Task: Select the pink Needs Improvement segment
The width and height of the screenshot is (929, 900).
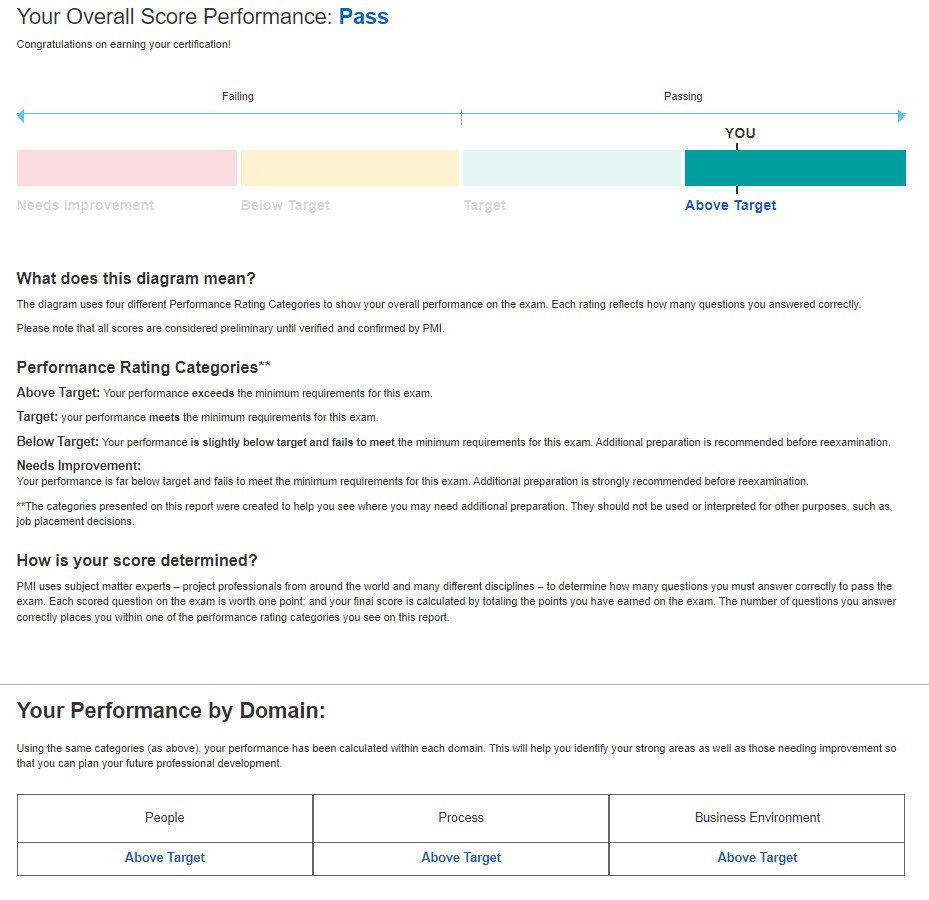Action: pos(127,168)
